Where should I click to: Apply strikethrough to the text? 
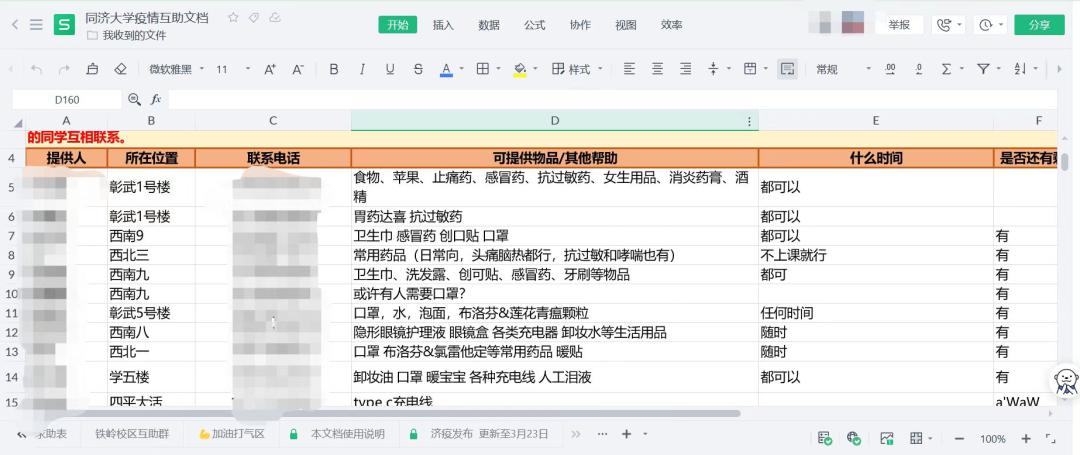(x=418, y=69)
